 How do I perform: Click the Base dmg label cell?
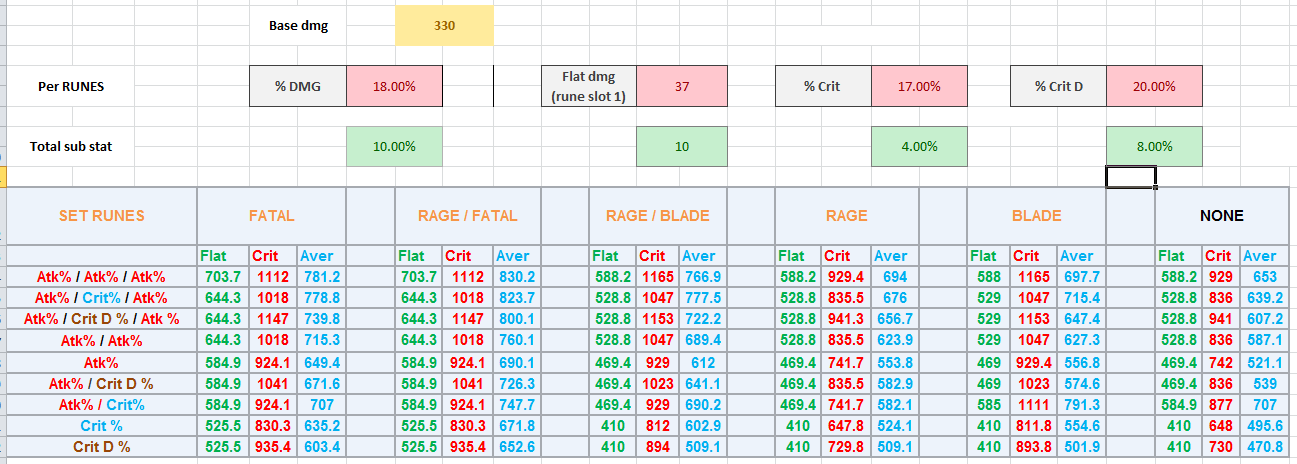[298, 26]
